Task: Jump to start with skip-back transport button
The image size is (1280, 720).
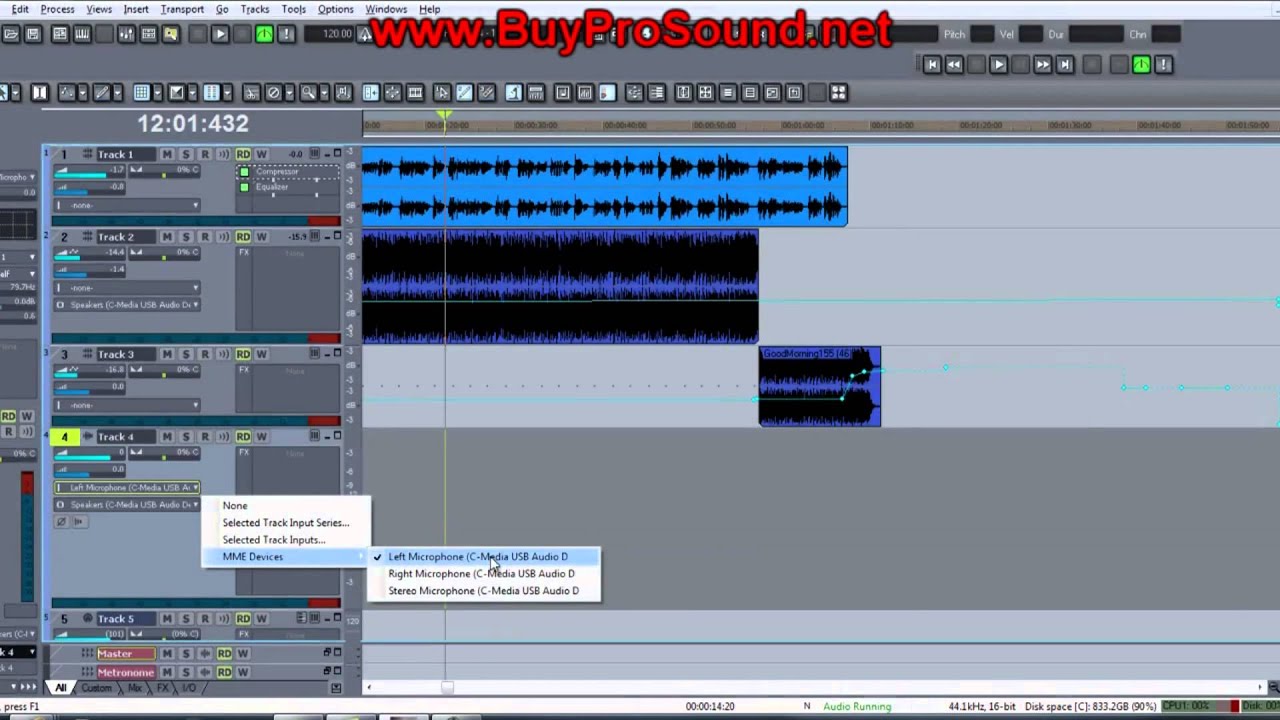Action: (x=932, y=65)
